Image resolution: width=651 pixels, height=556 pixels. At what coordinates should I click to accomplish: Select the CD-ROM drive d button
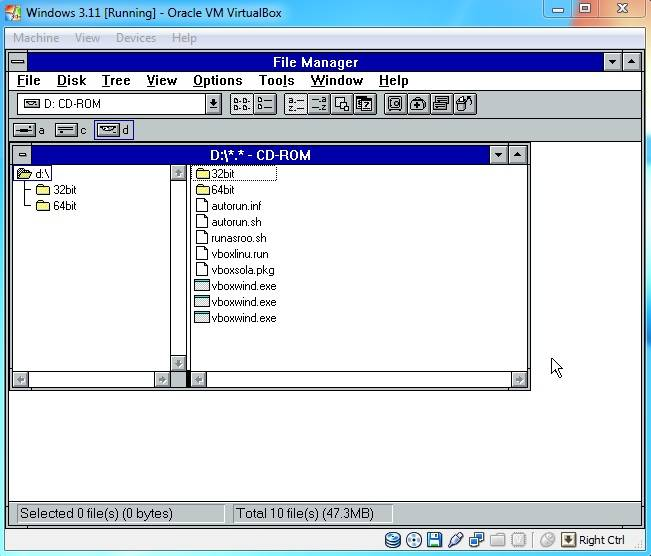pos(109,130)
